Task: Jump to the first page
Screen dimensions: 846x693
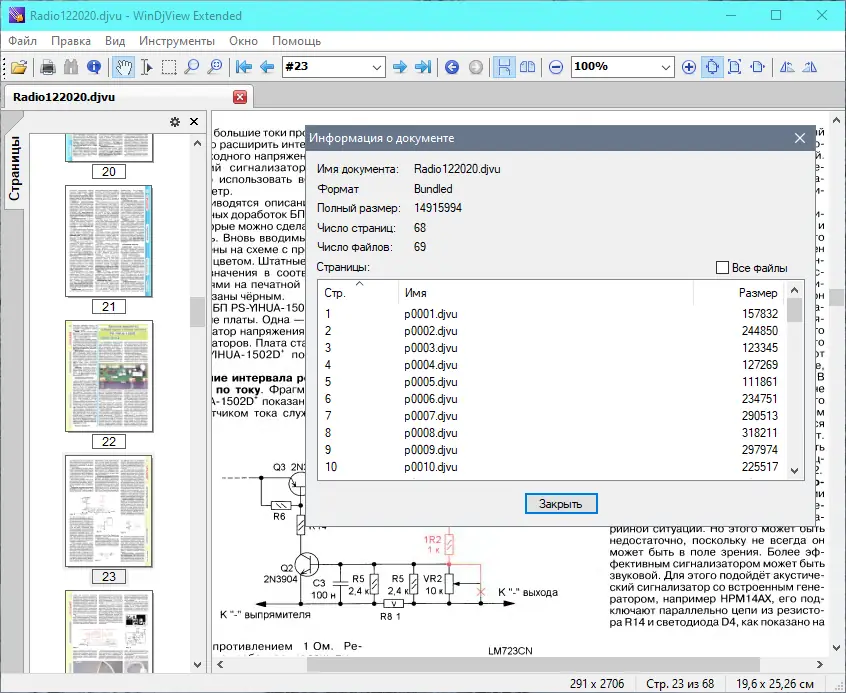Action: pos(244,67)
